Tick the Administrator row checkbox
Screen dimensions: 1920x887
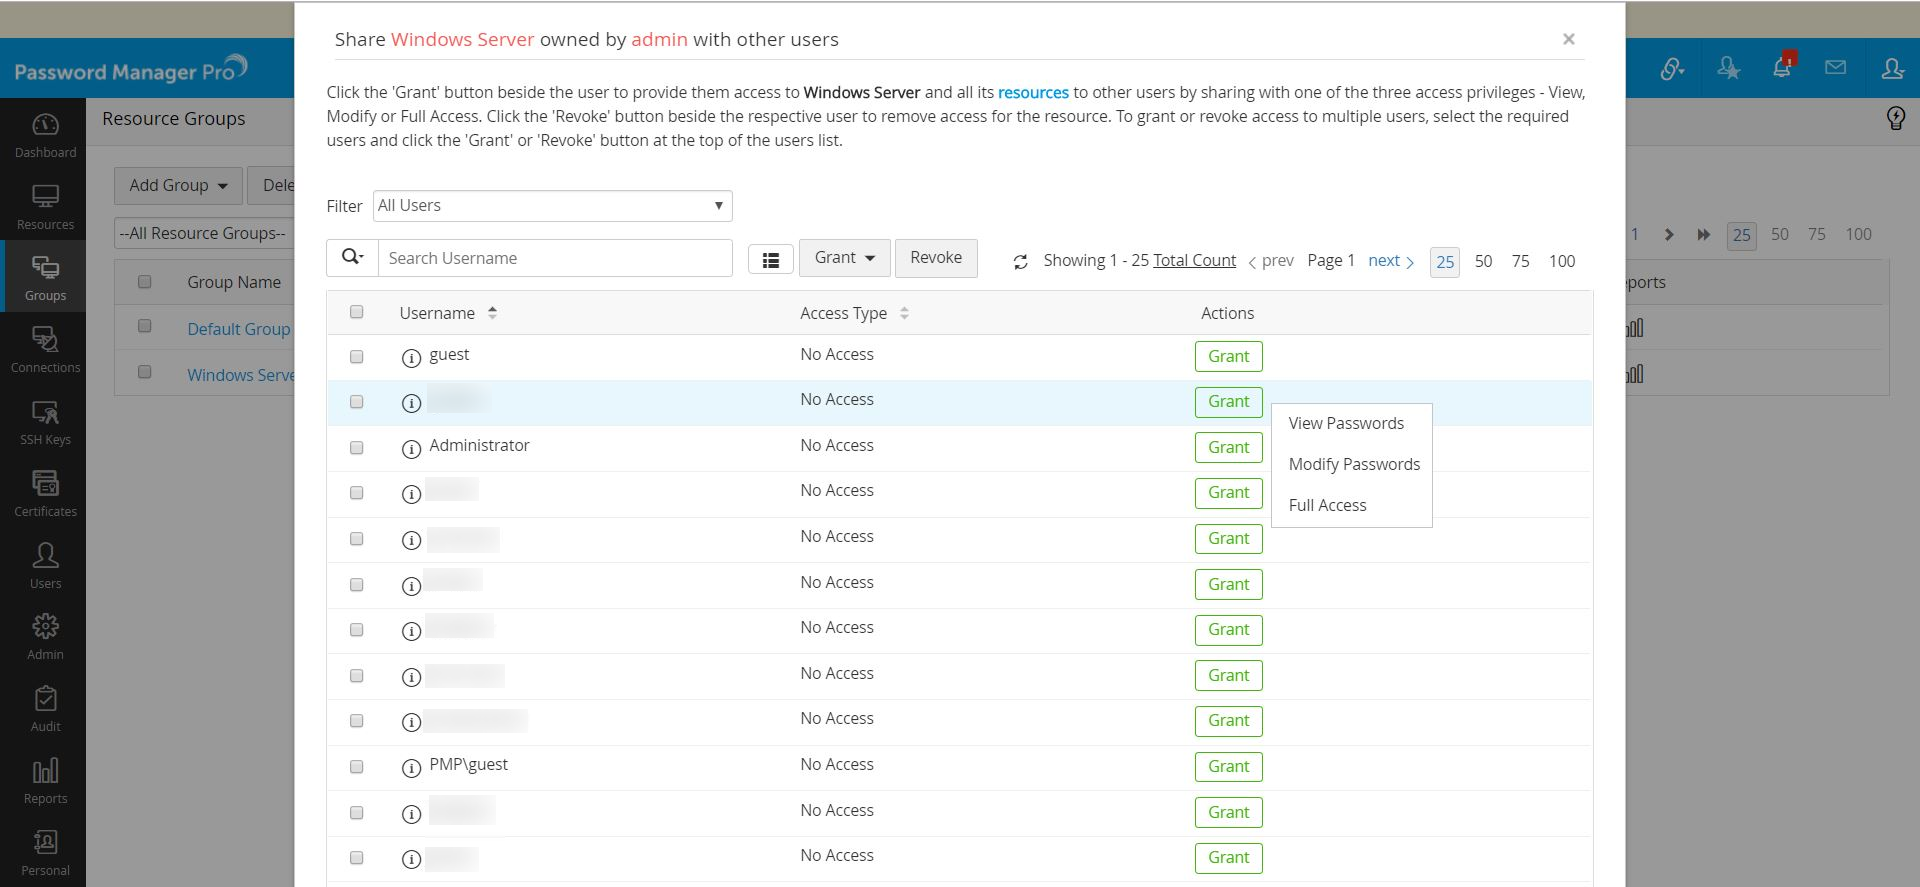point(357,448)
